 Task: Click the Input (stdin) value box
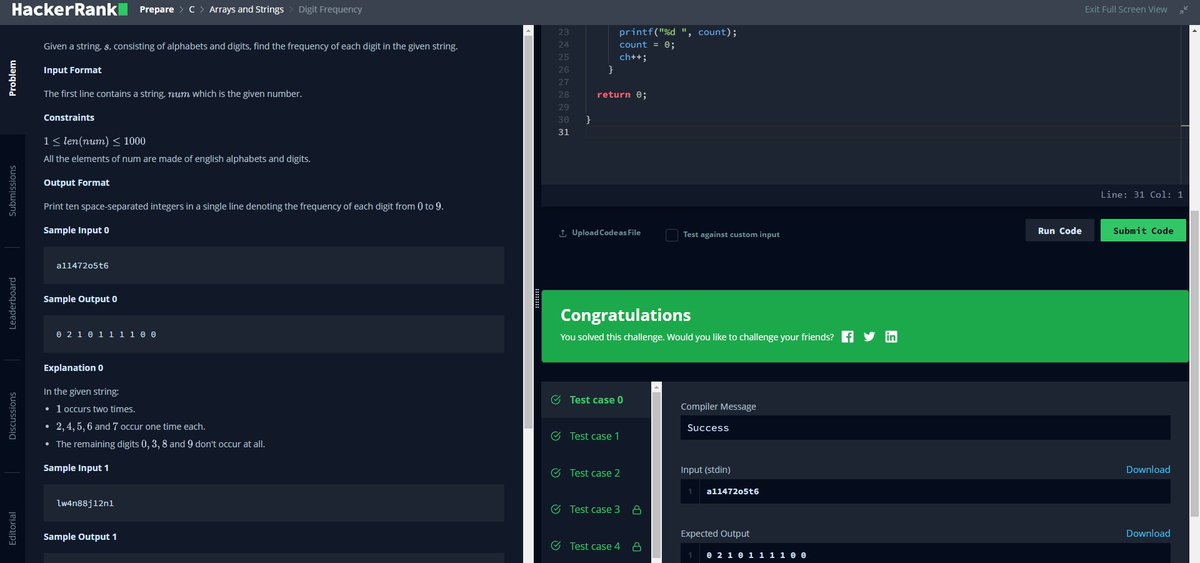coord(925,491)
